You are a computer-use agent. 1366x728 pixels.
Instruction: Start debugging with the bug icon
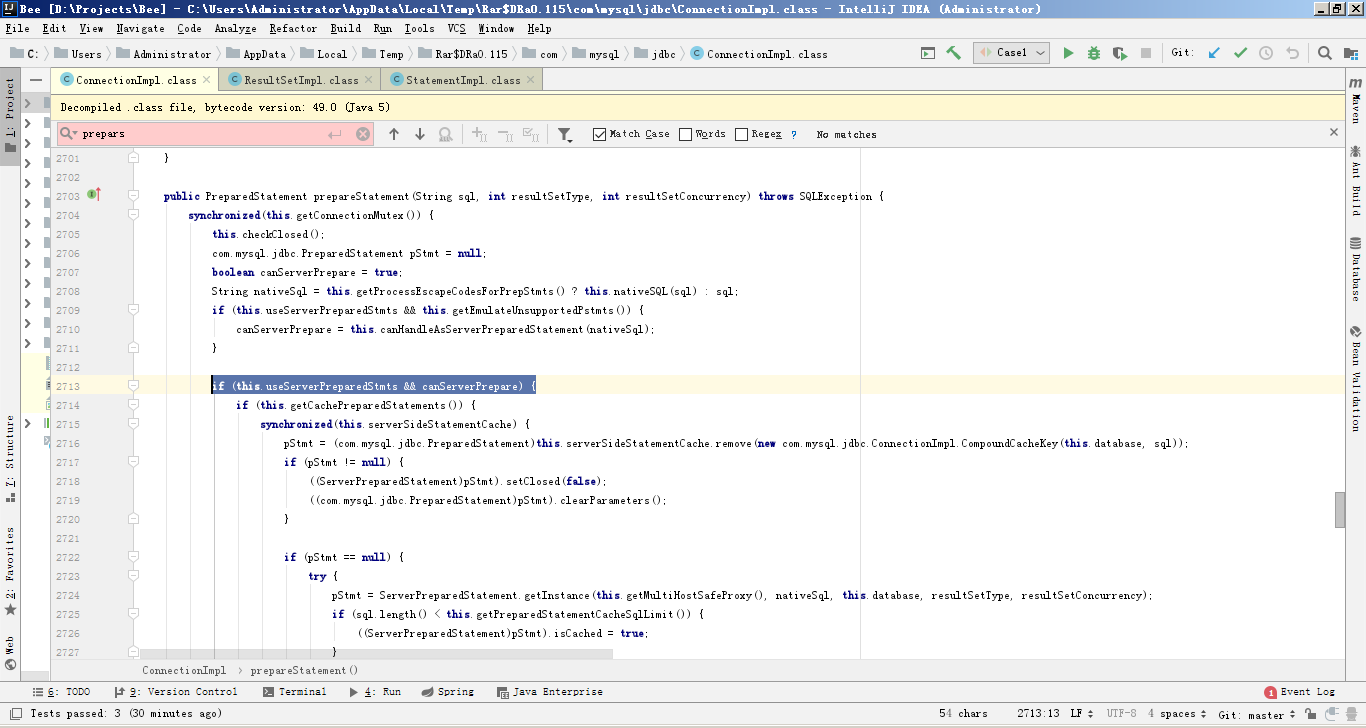click(1094, 53)
